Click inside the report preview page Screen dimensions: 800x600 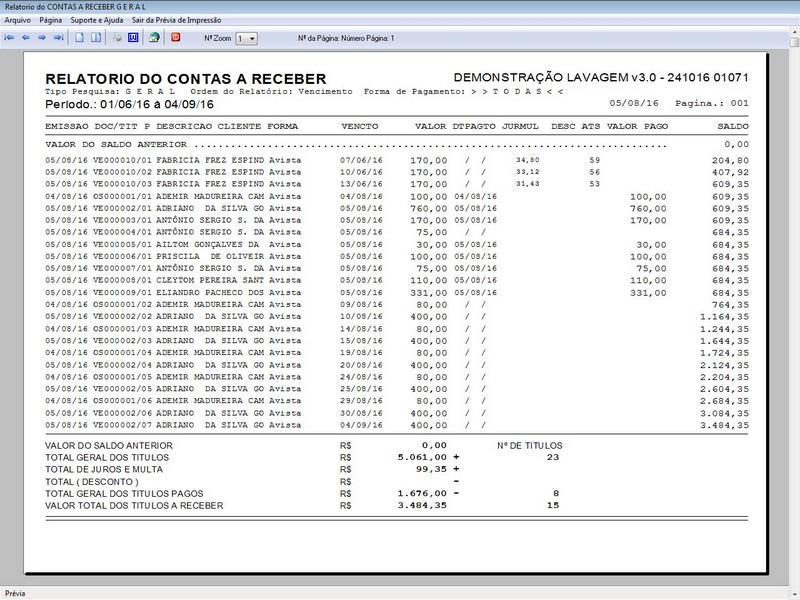pos(400,300)
